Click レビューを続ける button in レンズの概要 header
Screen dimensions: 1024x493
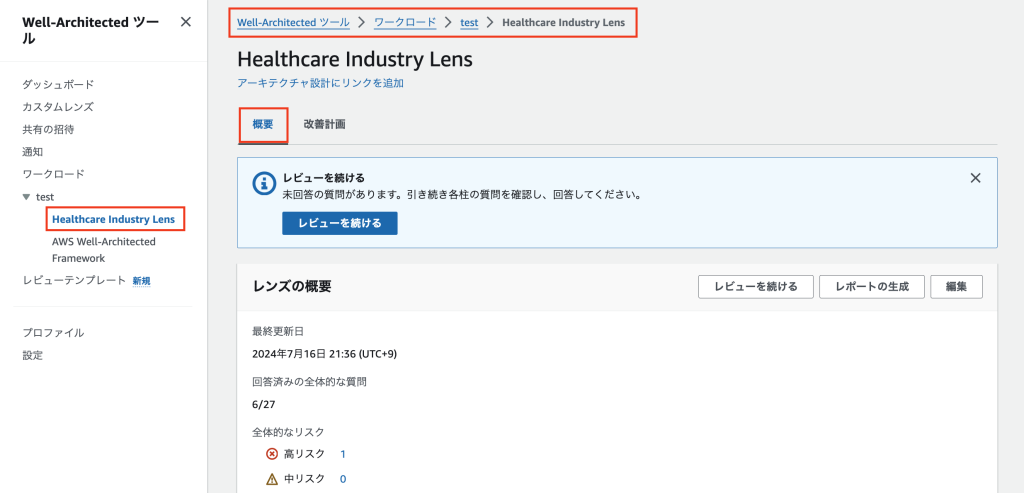click(x=756, y=287)
